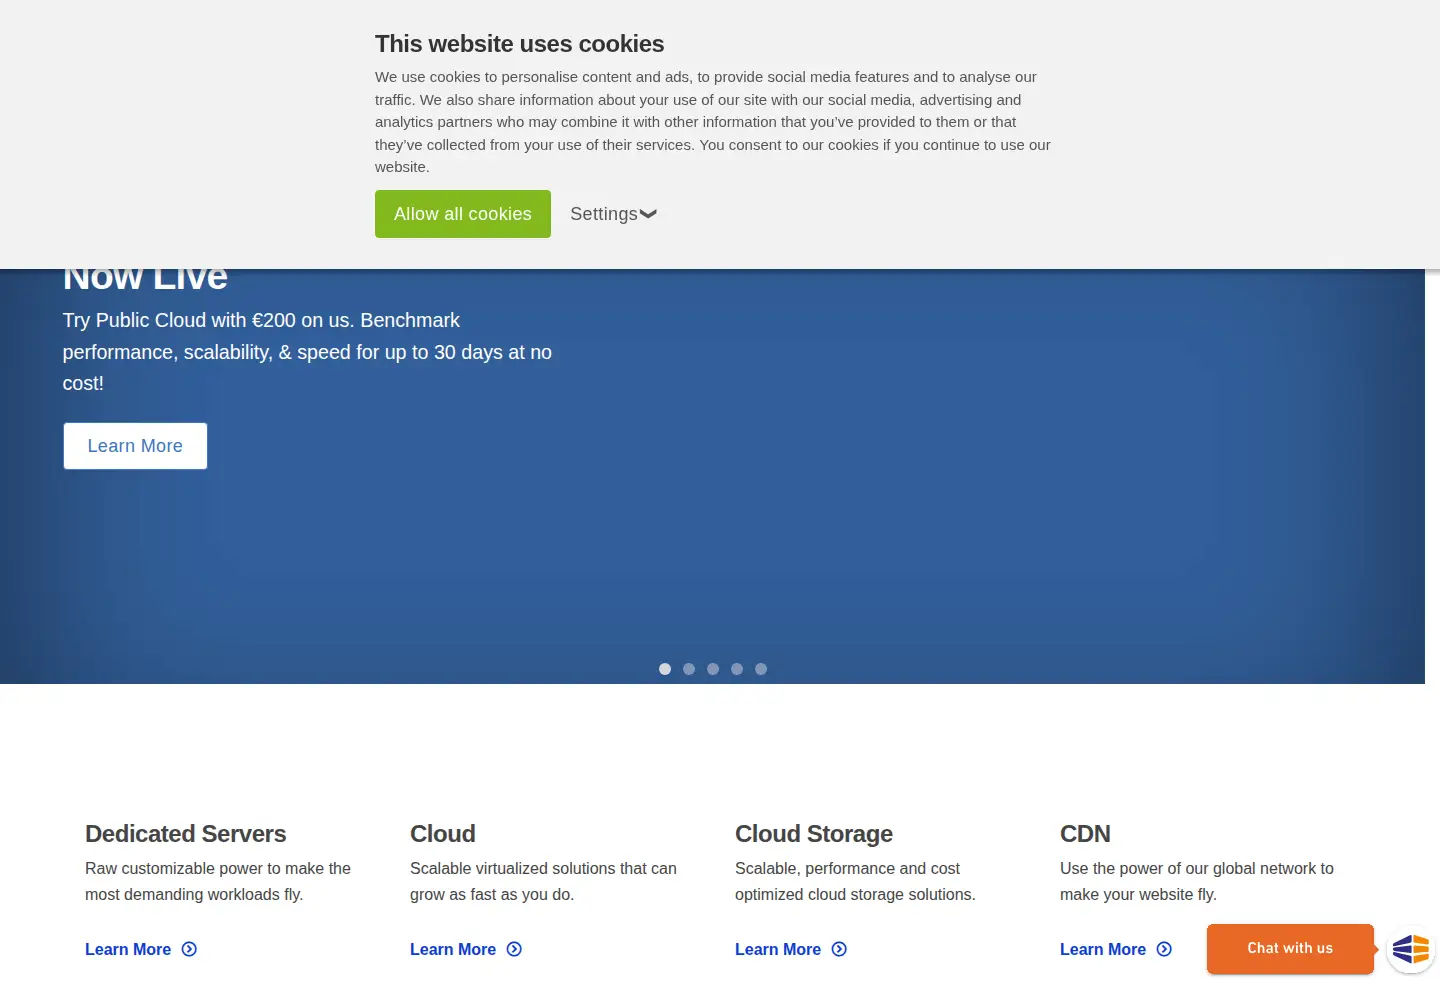The width and height of the screenshot is (1440, 1000).
Task: Open the hero banner Learn More button
Action: [x=135, y=446]
